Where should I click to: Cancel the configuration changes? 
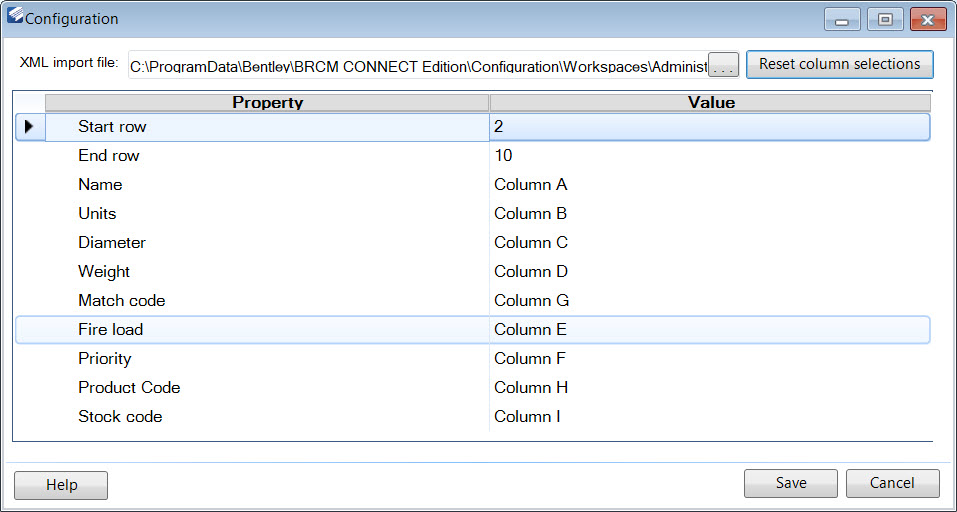pos(892,483)
